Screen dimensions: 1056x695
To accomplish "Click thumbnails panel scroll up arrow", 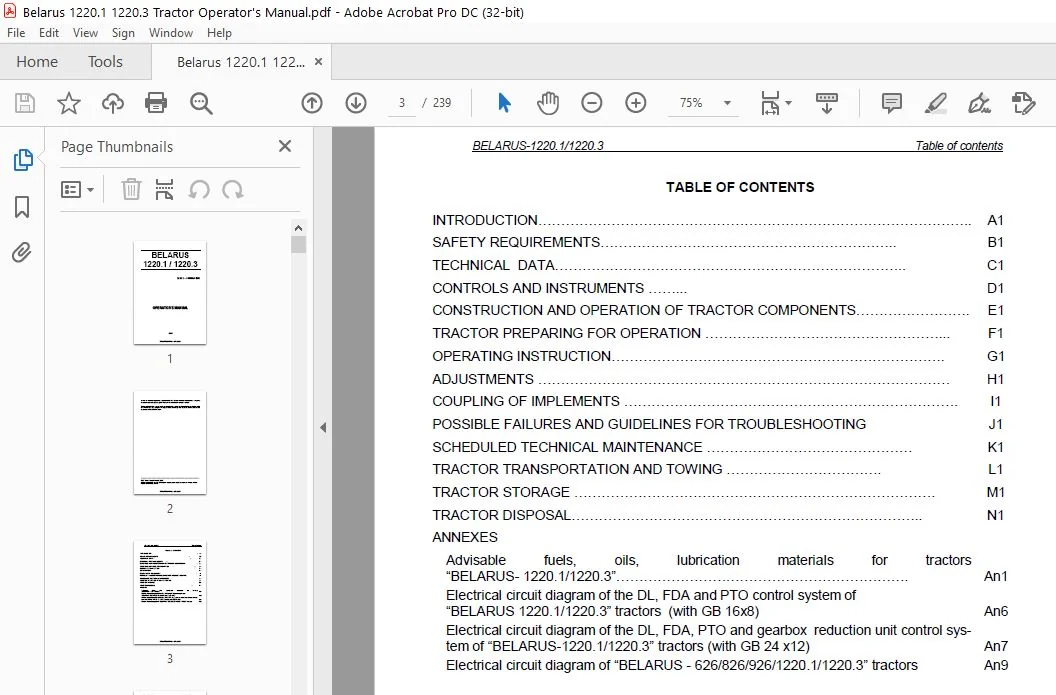I will (298, 228).
